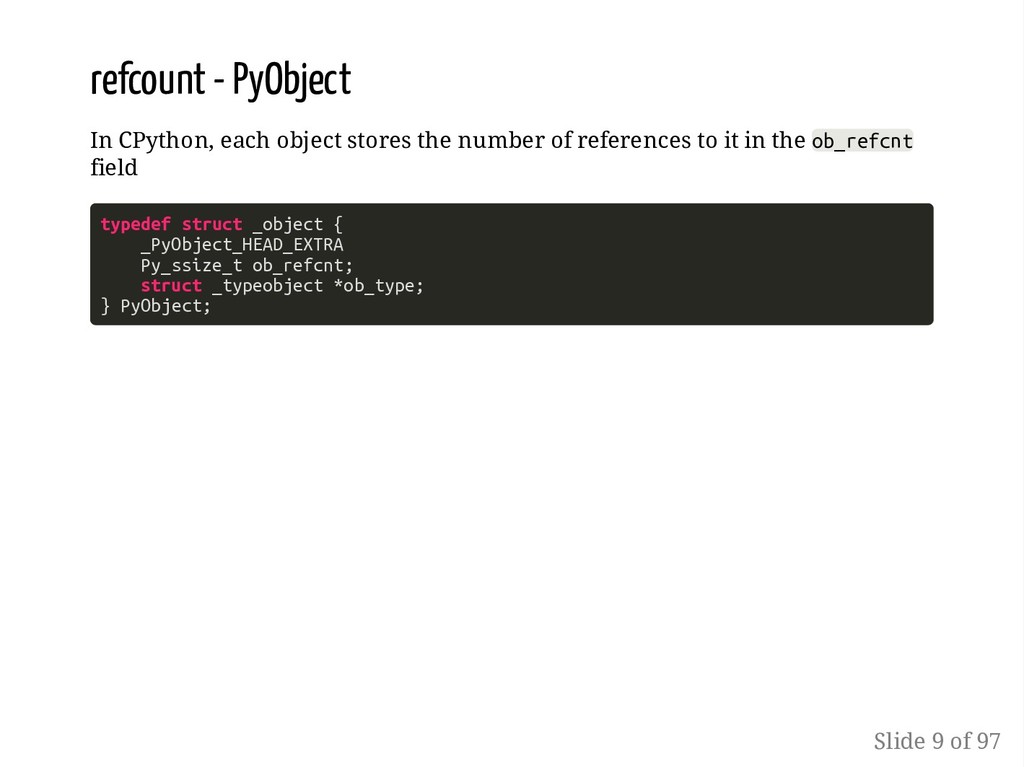
Task: Select the highlighted ob_refcnt inline code
Action: tap(862, 140)
